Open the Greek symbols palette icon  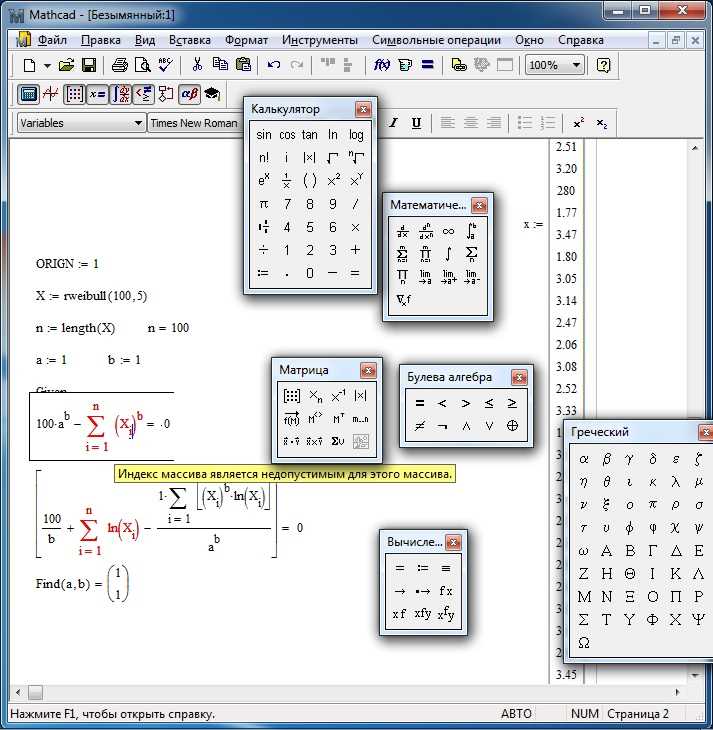(x=189, y=94)
